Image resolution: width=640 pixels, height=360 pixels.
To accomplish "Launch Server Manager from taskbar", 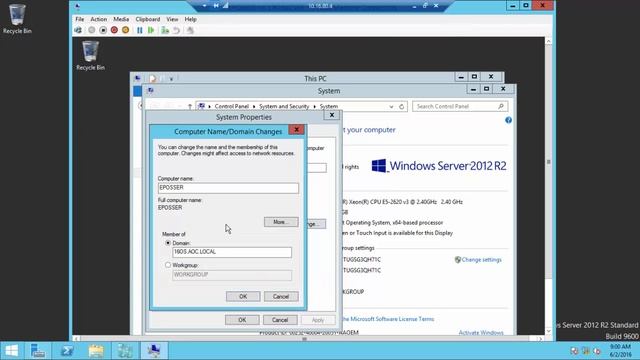I will pyautogui.click(x=38, y=351).
